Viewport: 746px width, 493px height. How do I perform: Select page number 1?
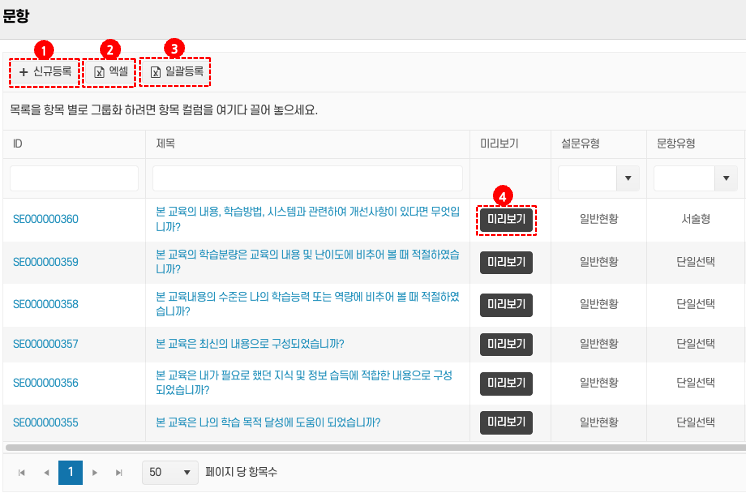pos(70,472)
